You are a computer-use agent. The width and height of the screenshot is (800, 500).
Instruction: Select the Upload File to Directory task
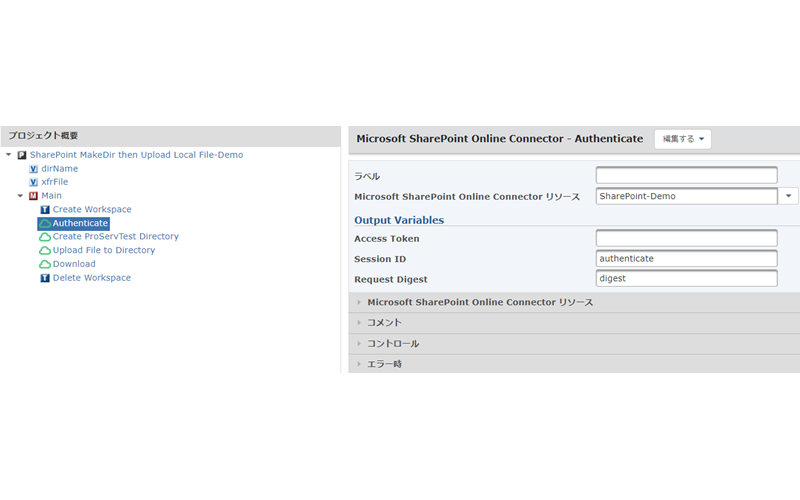(104, 250)
